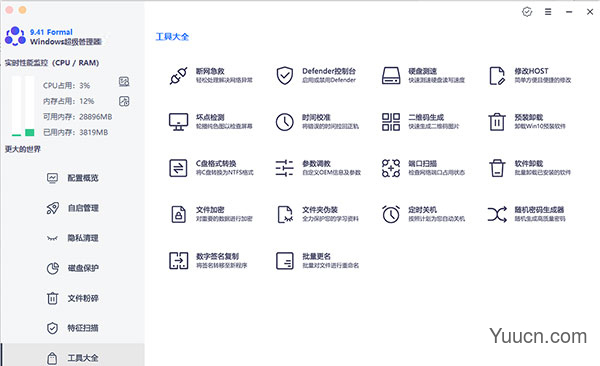This screenshot has height=366, width=600.
Task: Open the C盘格式转换 conversion tool
Action: (x=211, y=168)
